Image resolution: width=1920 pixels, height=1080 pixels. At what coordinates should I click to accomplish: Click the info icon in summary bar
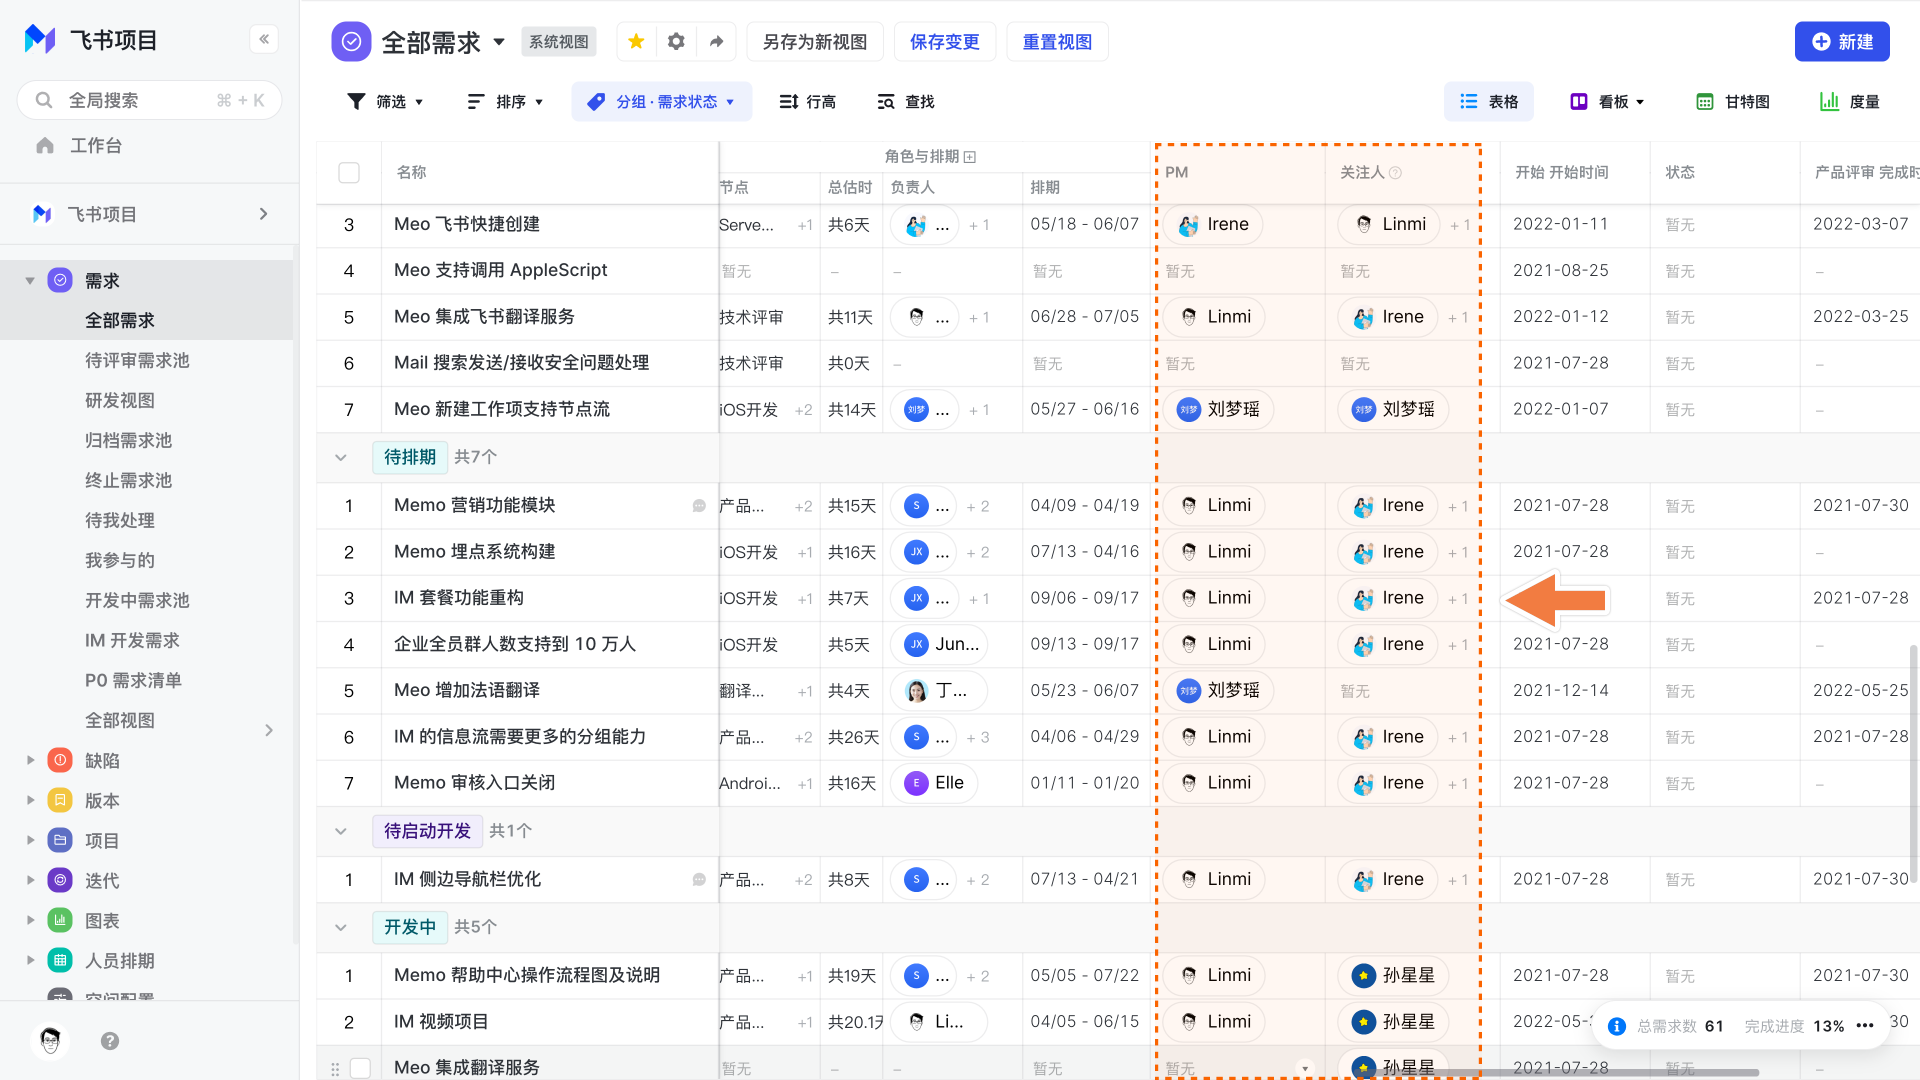pos(1617,1027)
